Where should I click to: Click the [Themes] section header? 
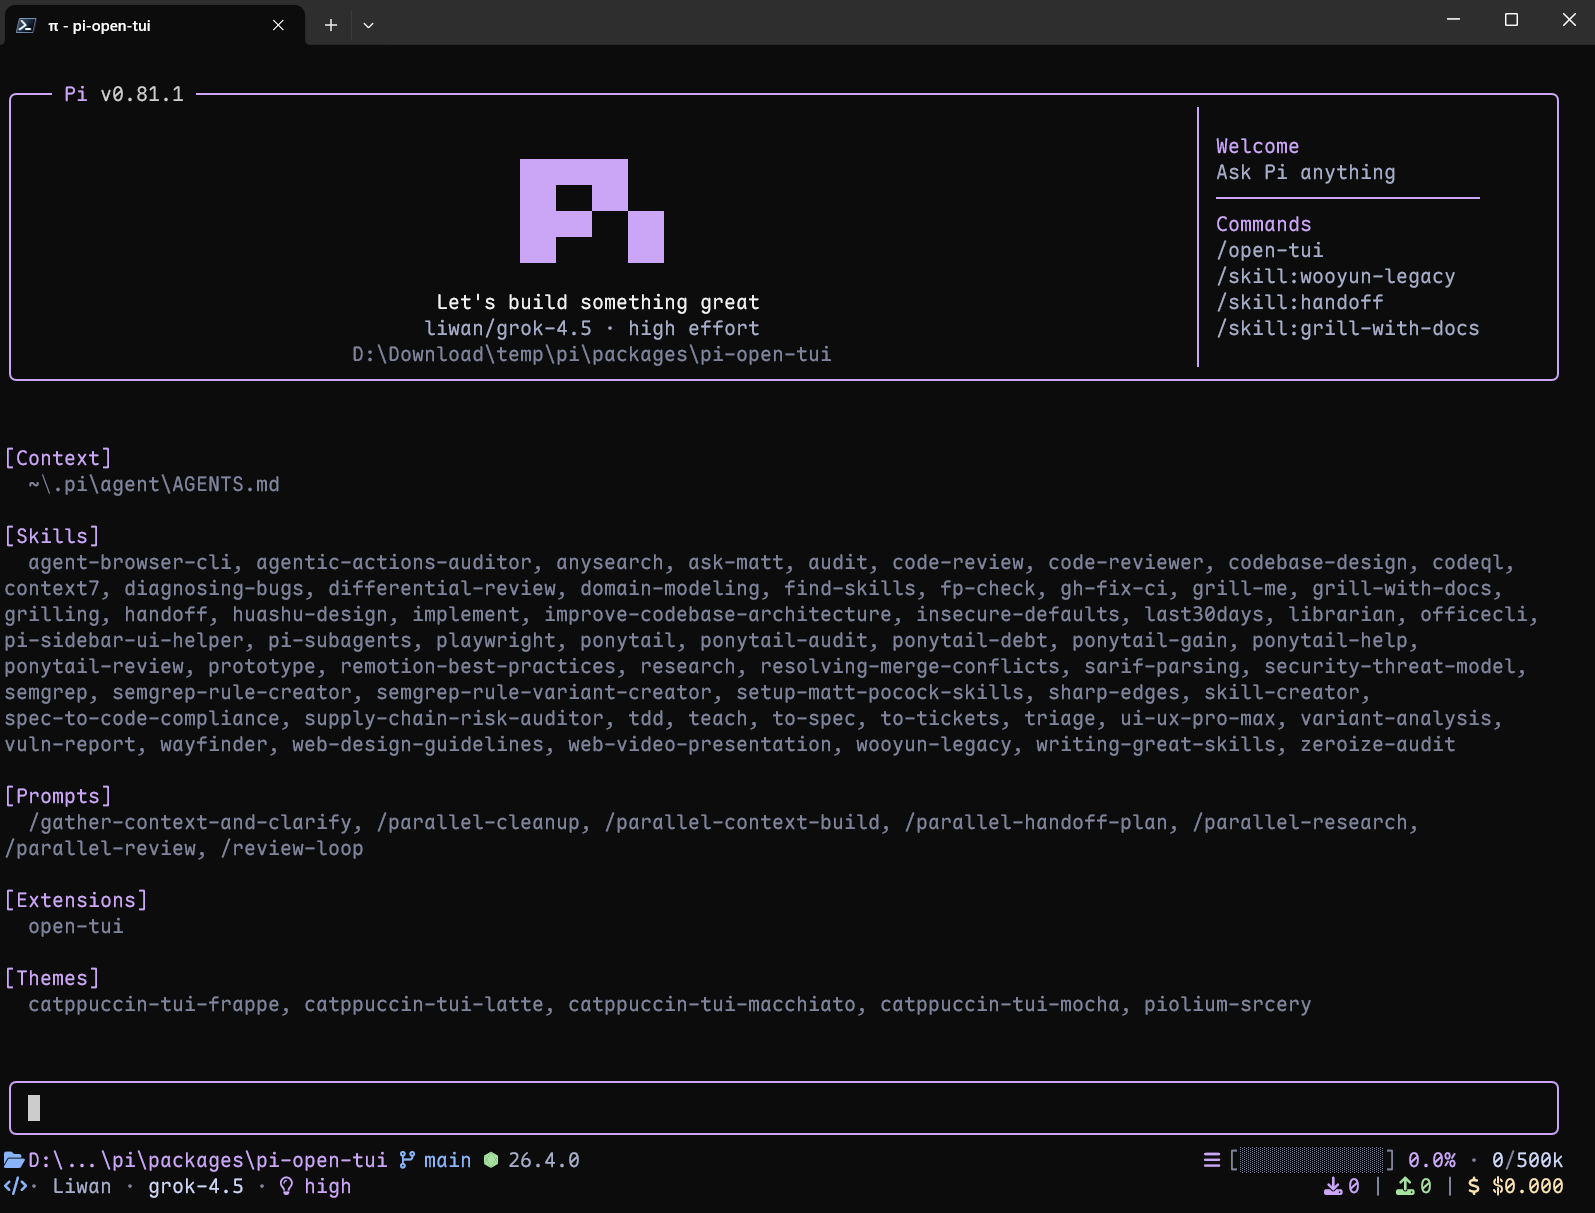tap(52, 978)
